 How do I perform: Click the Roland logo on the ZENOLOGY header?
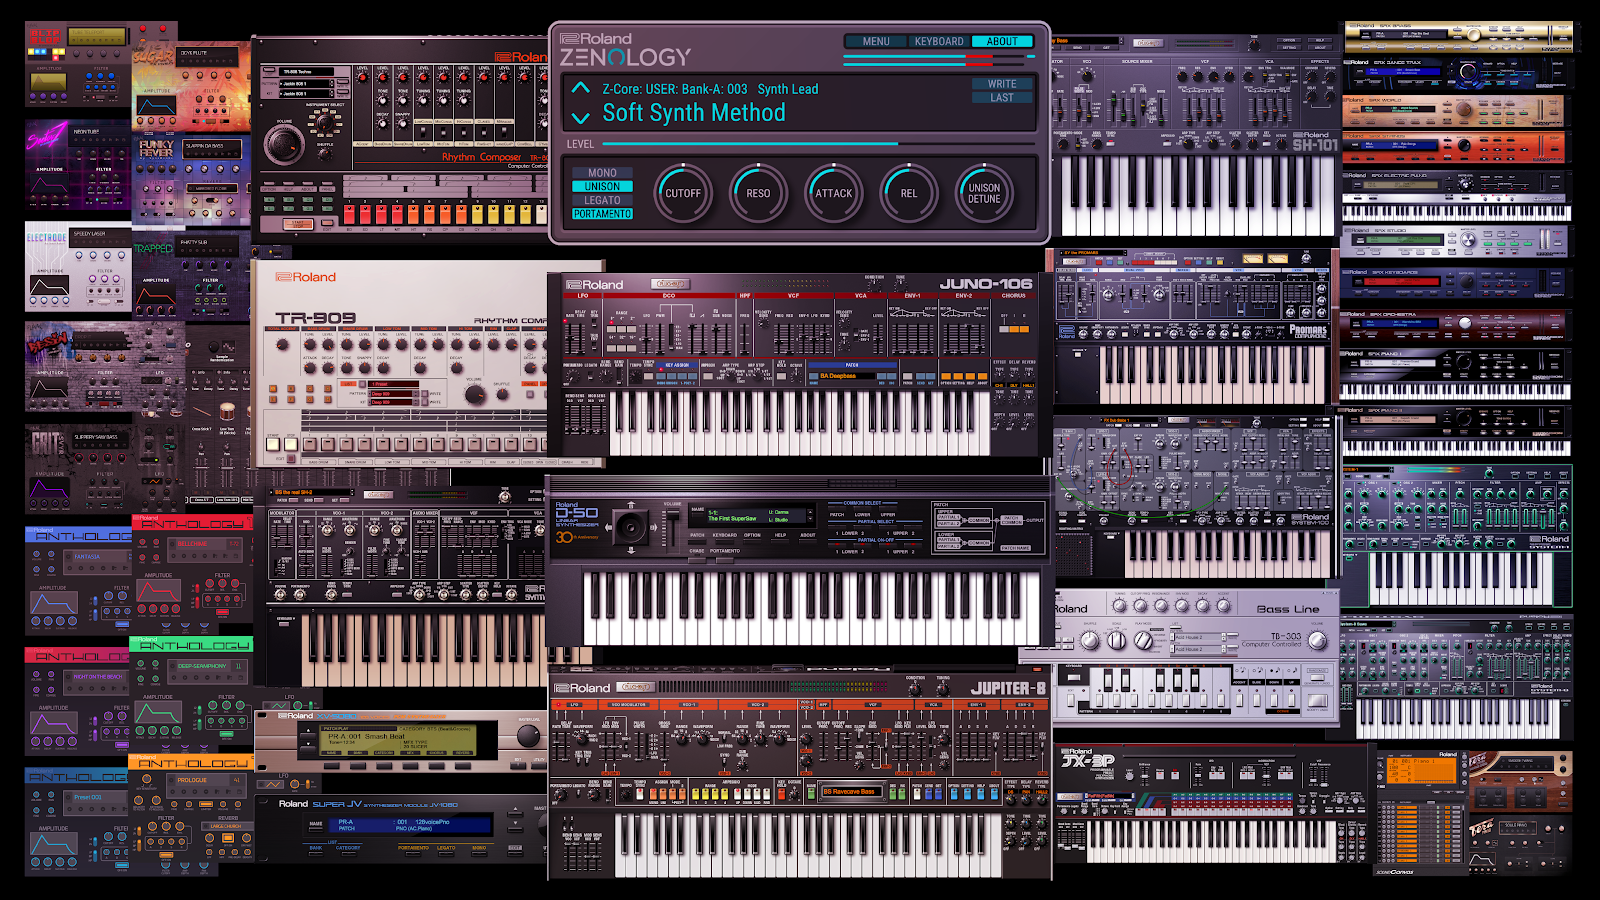pyautogui.click(x=597, y=39)
